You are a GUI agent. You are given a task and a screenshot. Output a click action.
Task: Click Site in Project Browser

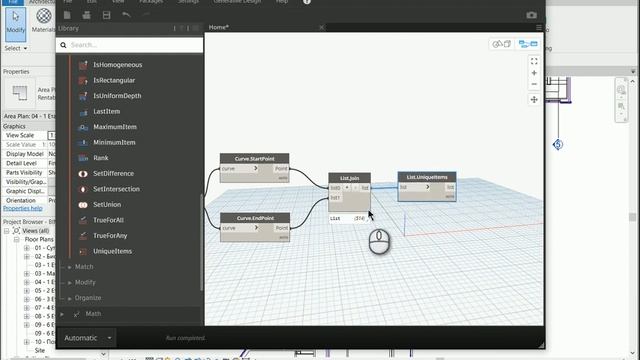point(40,350)
